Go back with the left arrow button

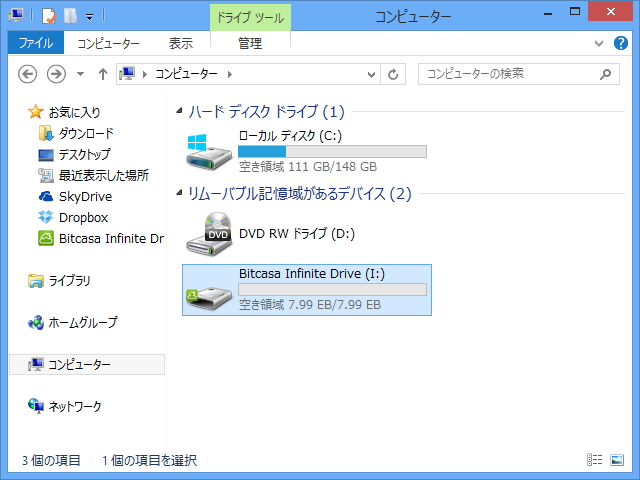point(27,74)
